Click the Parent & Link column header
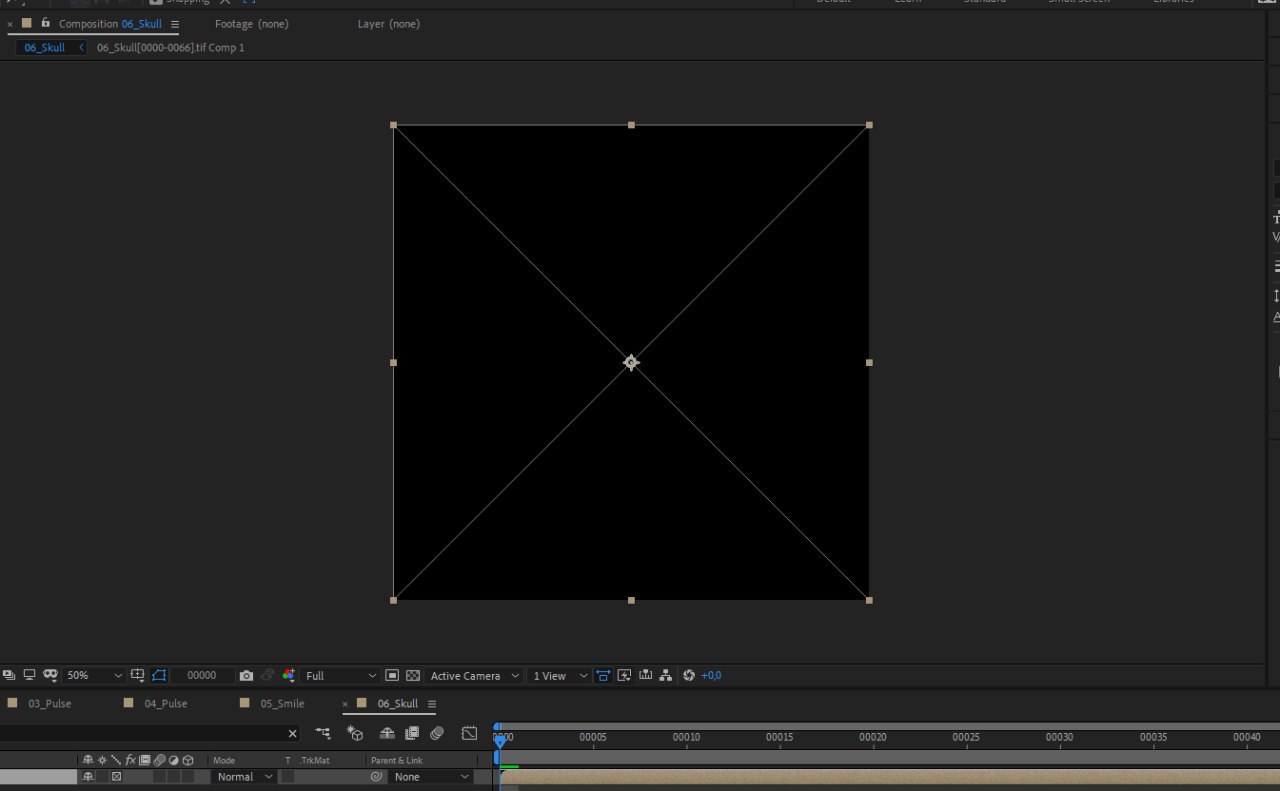The height and width of the screenshot is (791, 1280). [x=397, y=761]
